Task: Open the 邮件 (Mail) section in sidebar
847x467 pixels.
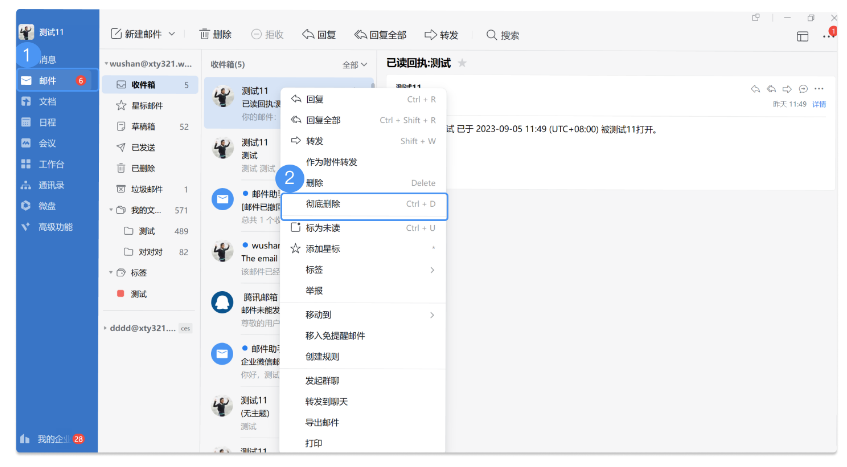Action: (57, 80)
